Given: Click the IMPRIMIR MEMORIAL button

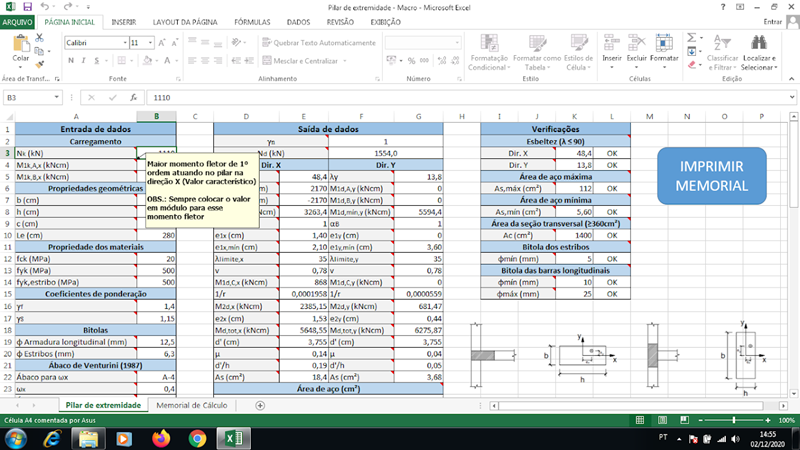Looking at the screenshot, I should point(711,176).
